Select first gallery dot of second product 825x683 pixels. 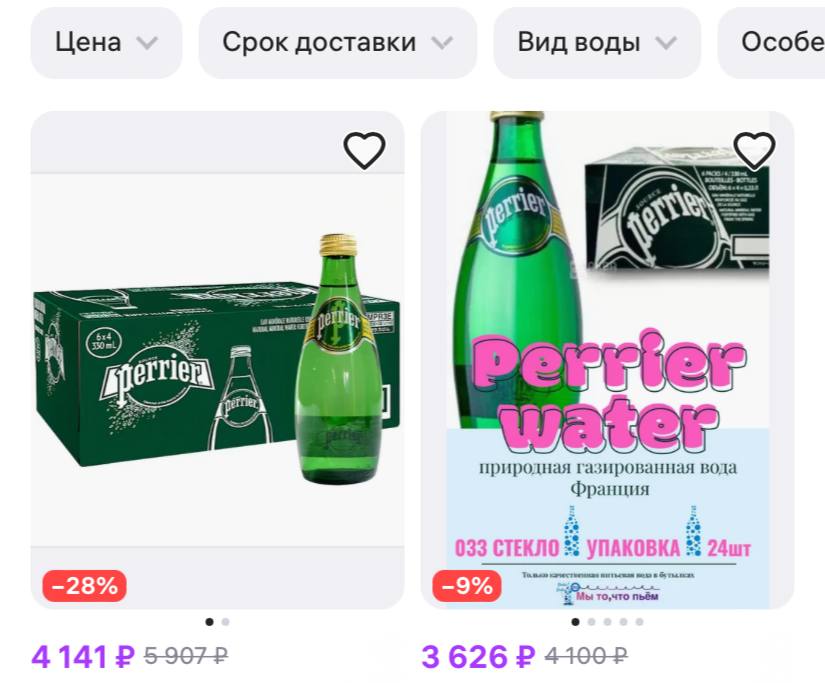[x=575, y=622]
